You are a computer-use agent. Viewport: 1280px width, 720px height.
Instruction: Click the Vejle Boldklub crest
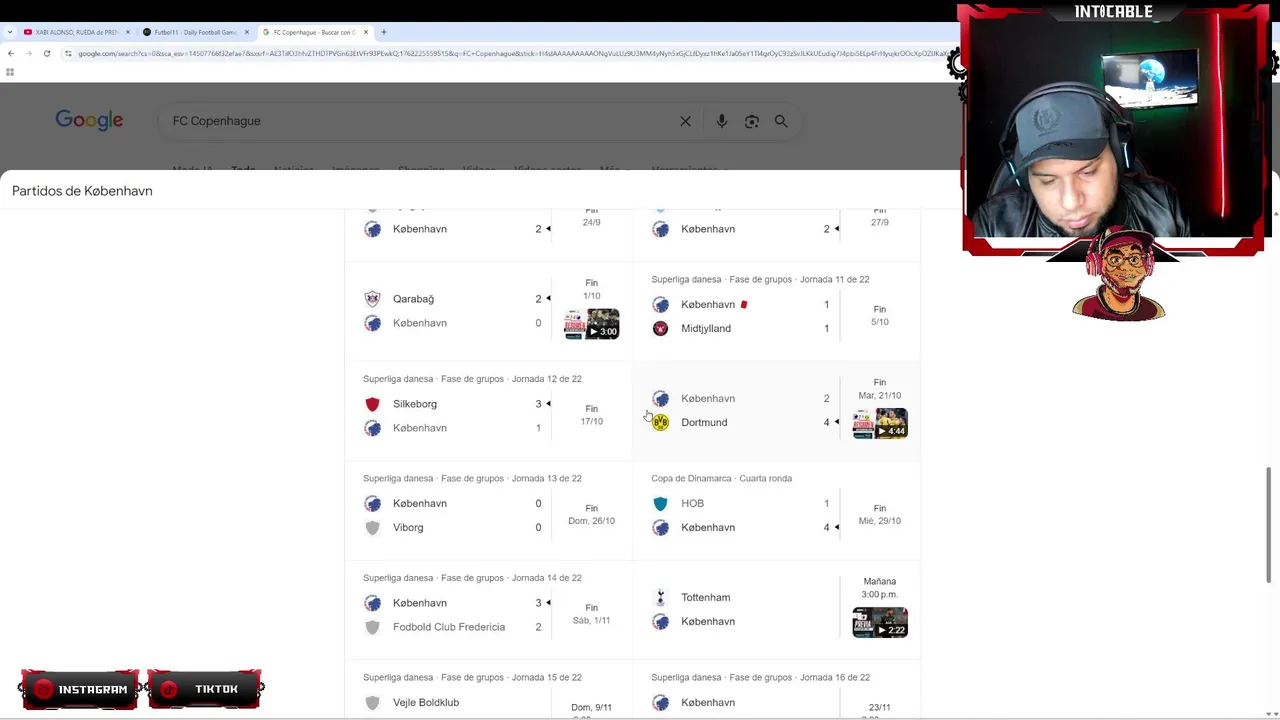pyautogui.click(x=372, y=702)
